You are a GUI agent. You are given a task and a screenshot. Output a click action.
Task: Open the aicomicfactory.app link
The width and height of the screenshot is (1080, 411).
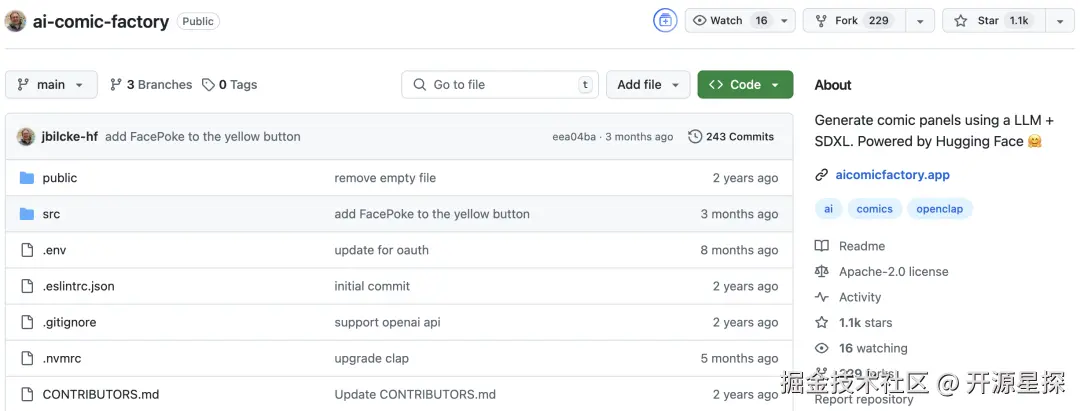pyautogui.click(x=892, y=175)
